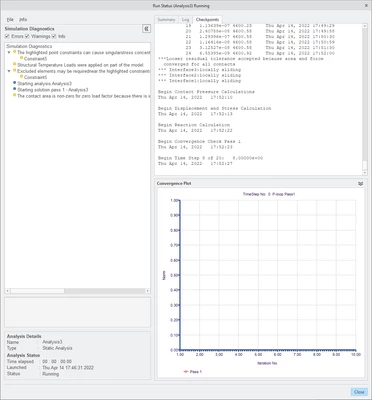This screenshot has height=400, width=372.
Task: Close the Run Status window
Action: tap(366, 6)
